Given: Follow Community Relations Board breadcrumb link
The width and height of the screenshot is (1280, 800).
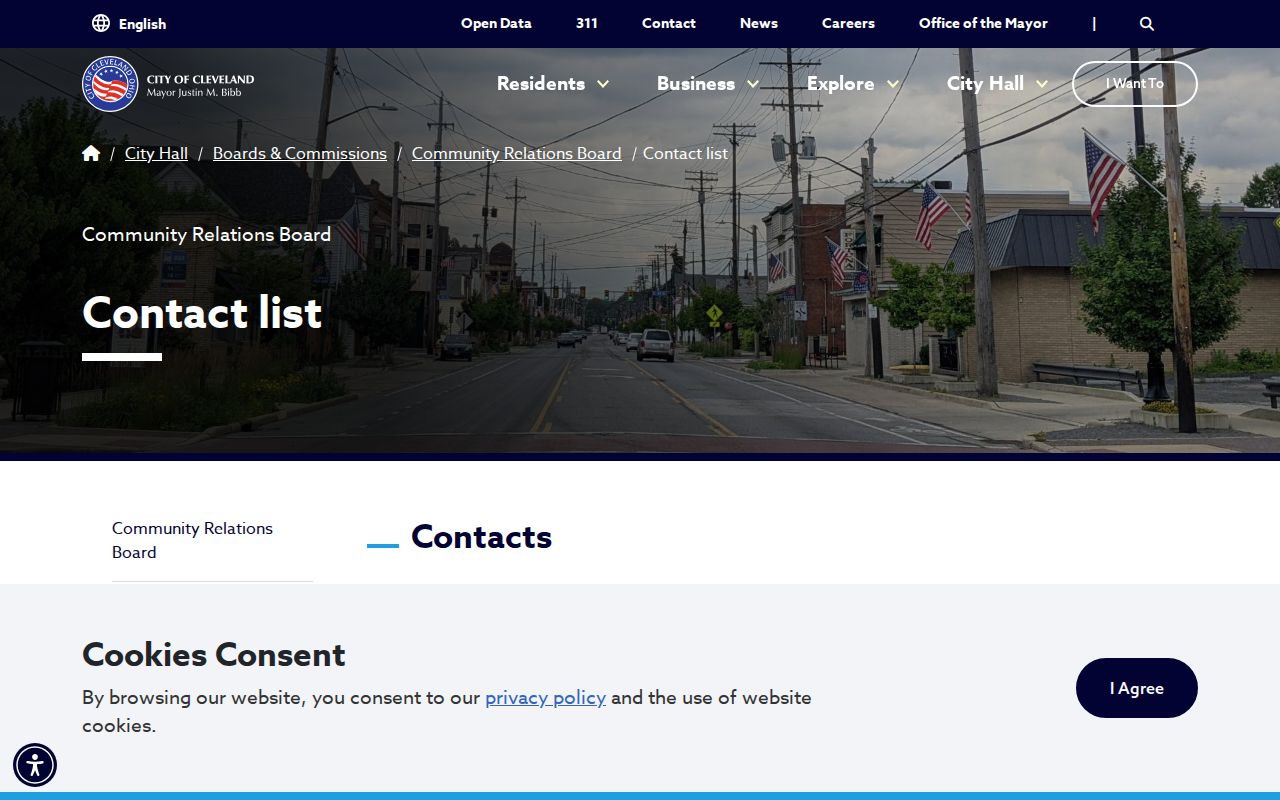Looking at the screenshot, I should [x=517, y=153].
